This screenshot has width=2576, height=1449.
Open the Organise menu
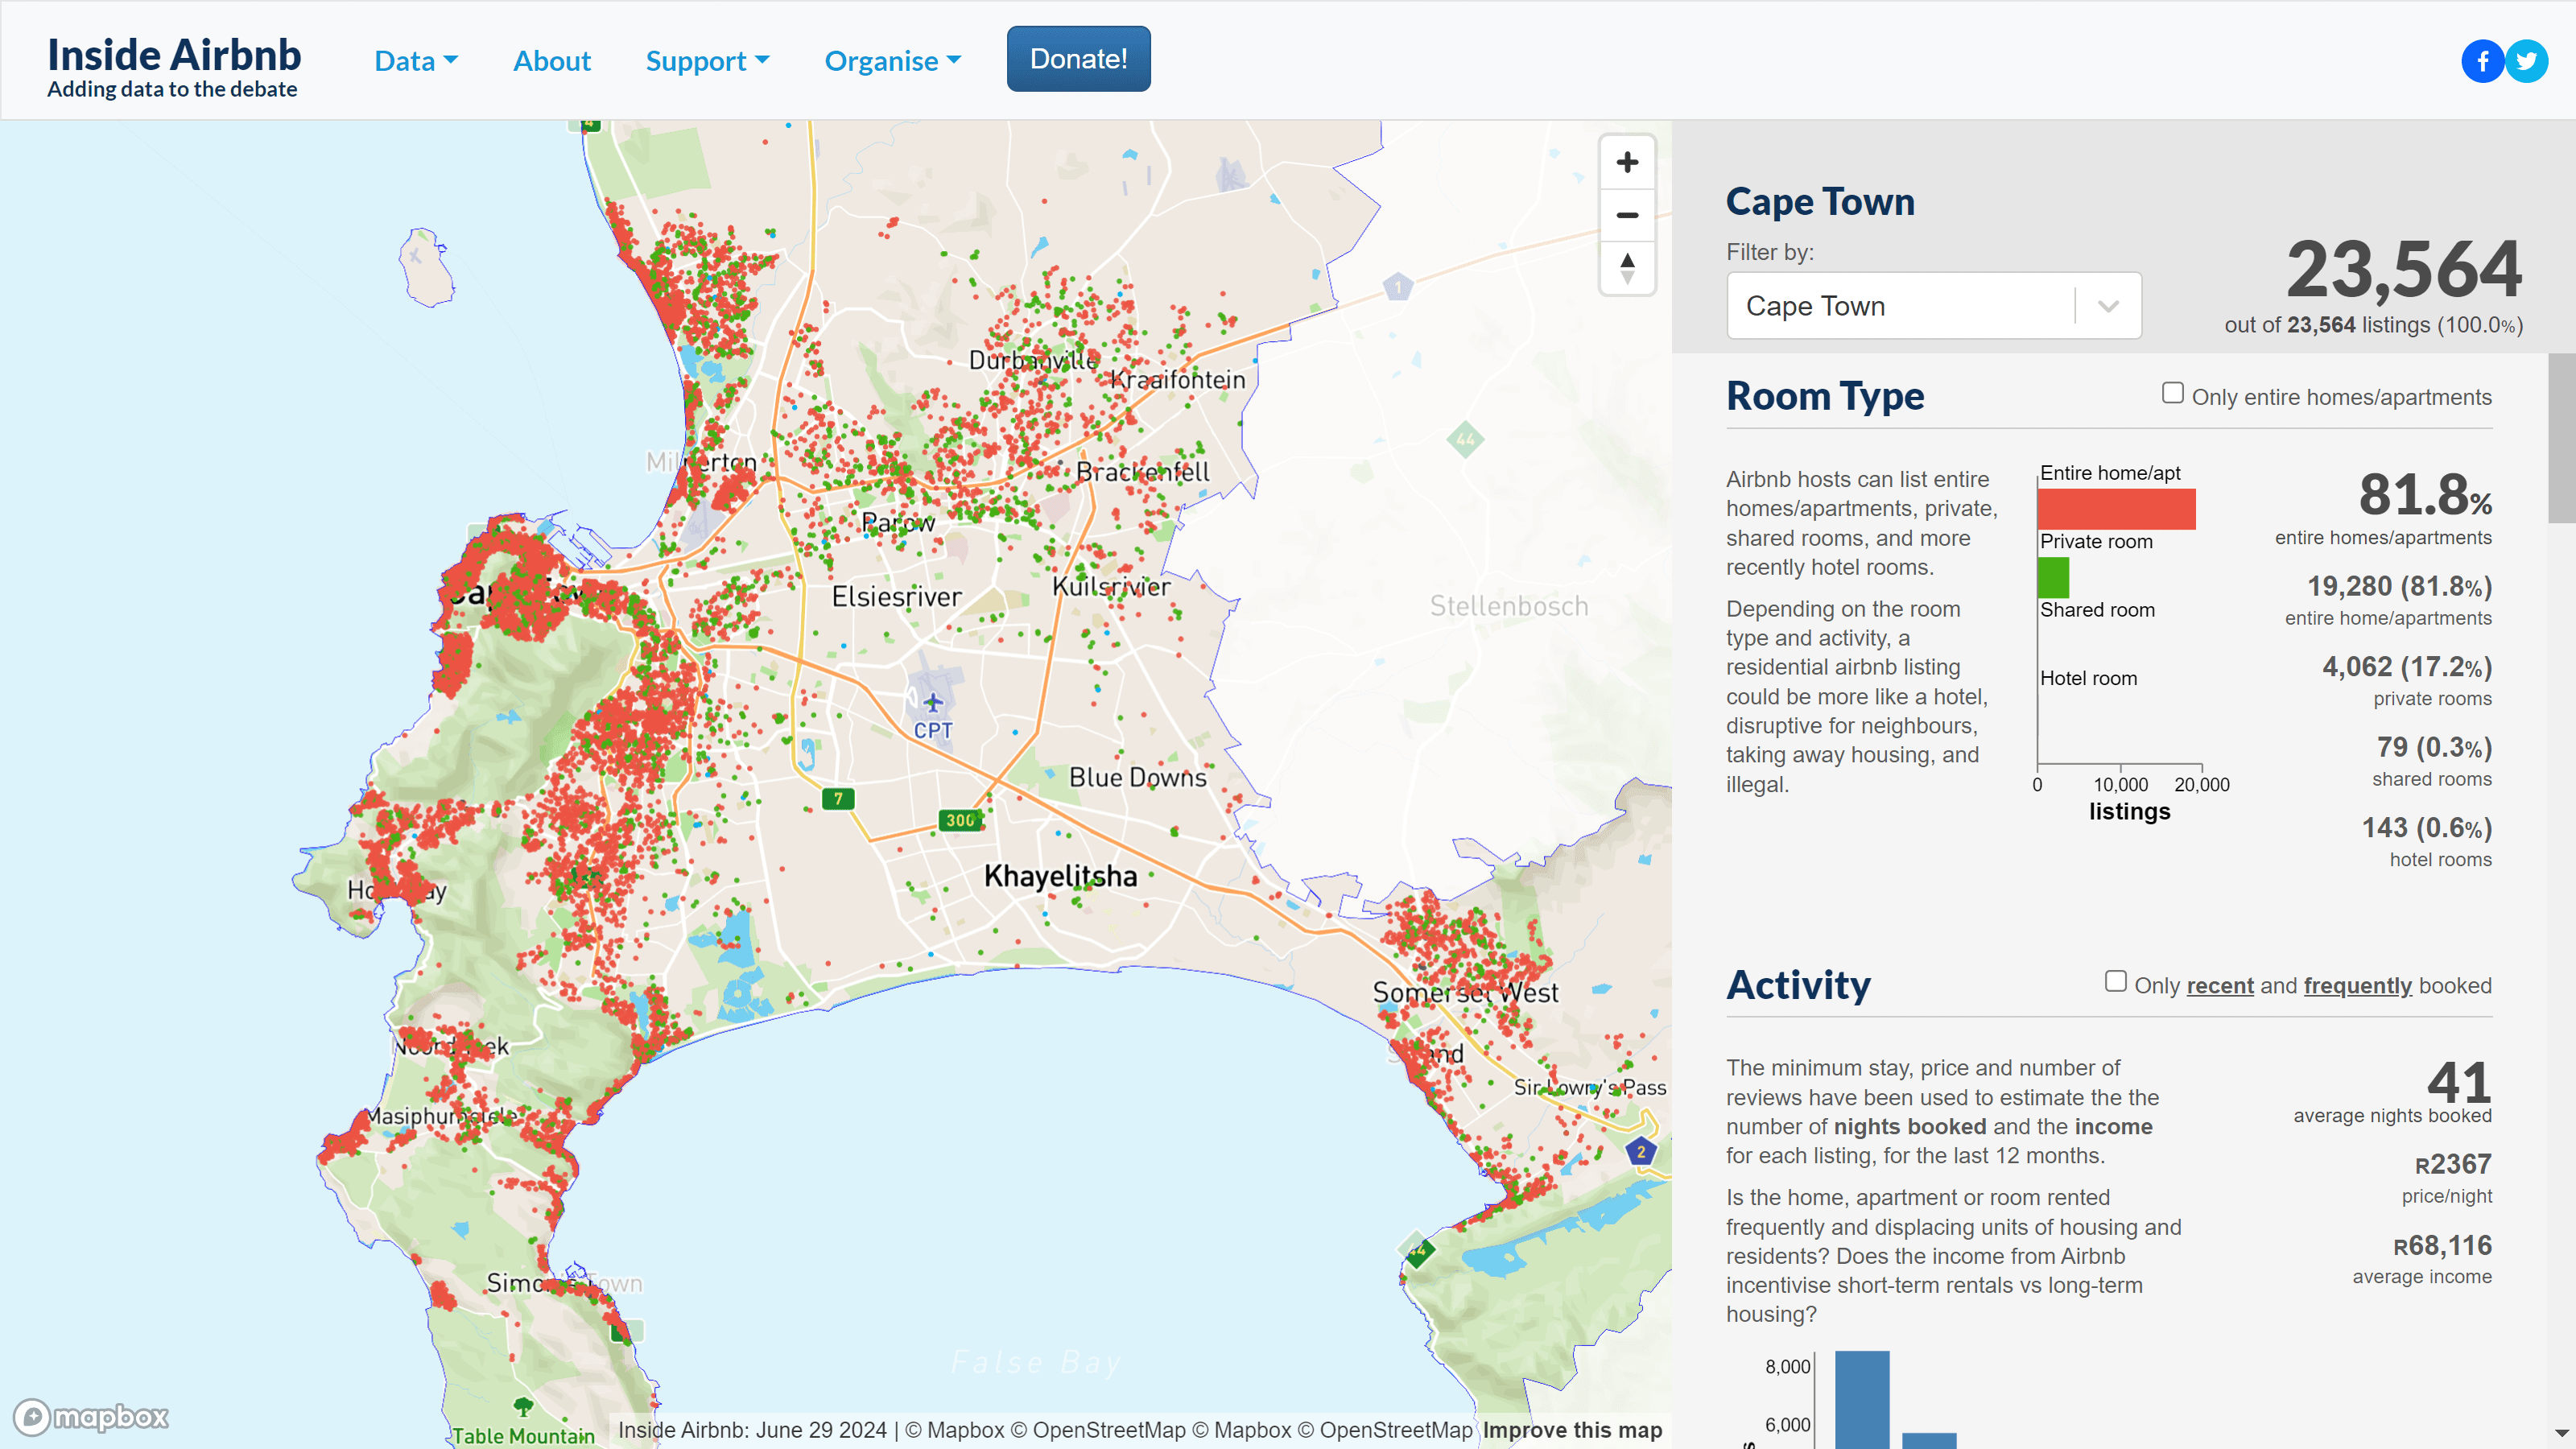pos(893,61)
